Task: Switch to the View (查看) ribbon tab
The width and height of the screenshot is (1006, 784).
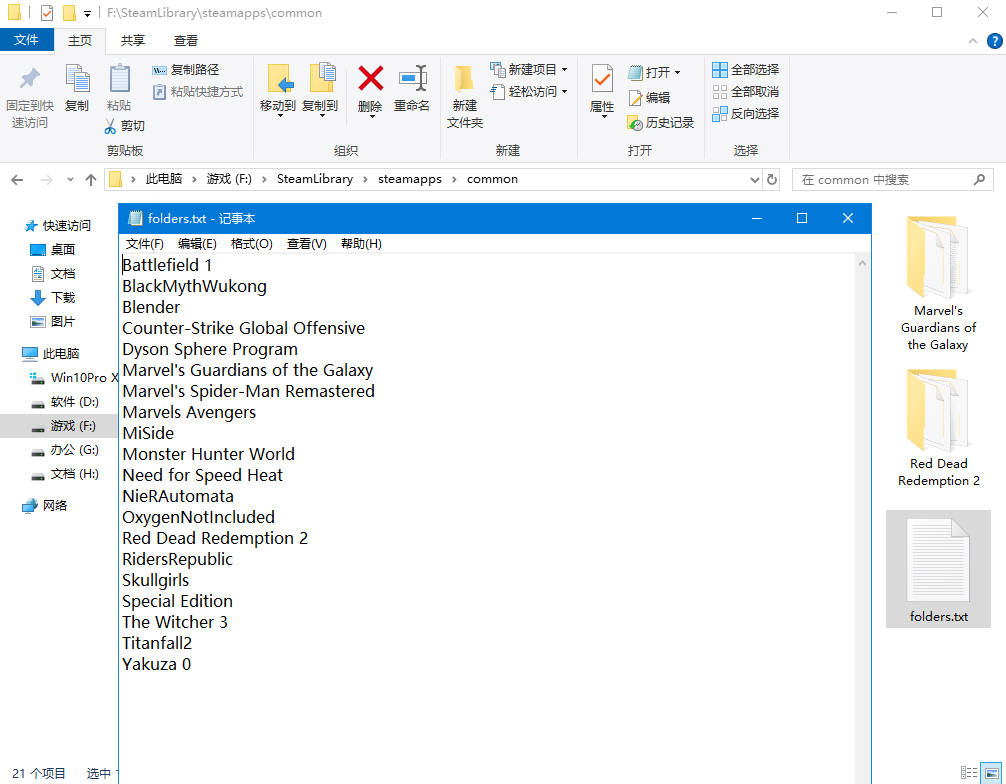Action: click(x=185, y=40)
